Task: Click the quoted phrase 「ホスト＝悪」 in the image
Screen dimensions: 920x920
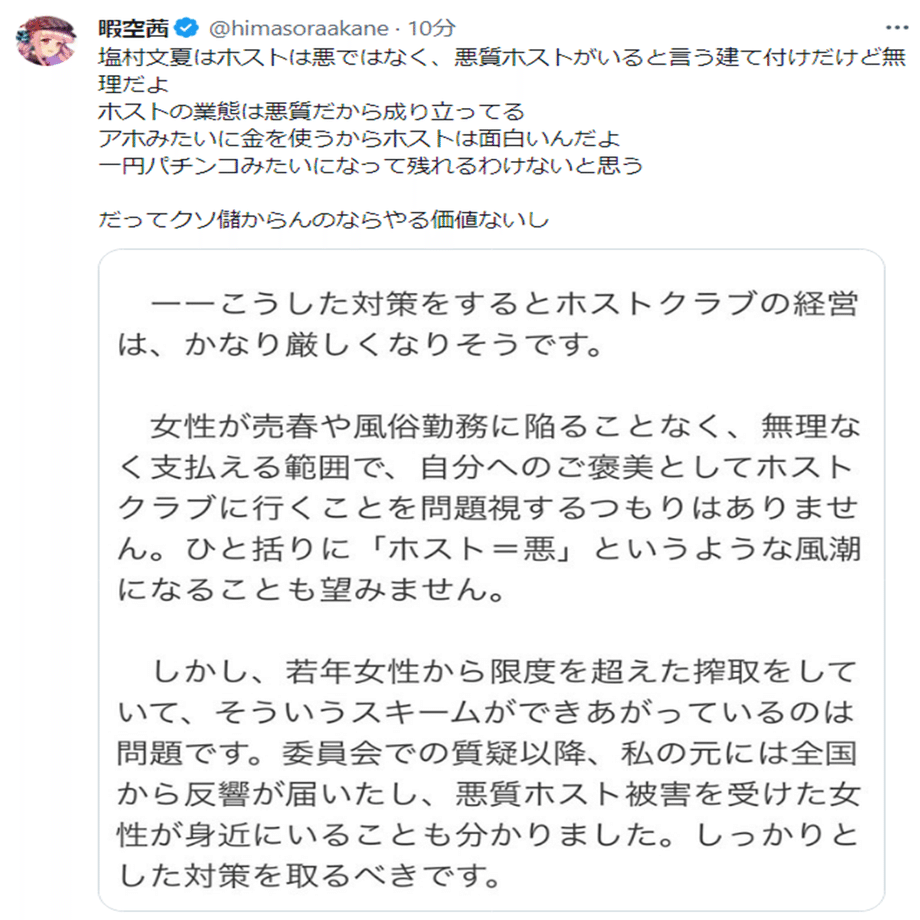Action: 471,549
